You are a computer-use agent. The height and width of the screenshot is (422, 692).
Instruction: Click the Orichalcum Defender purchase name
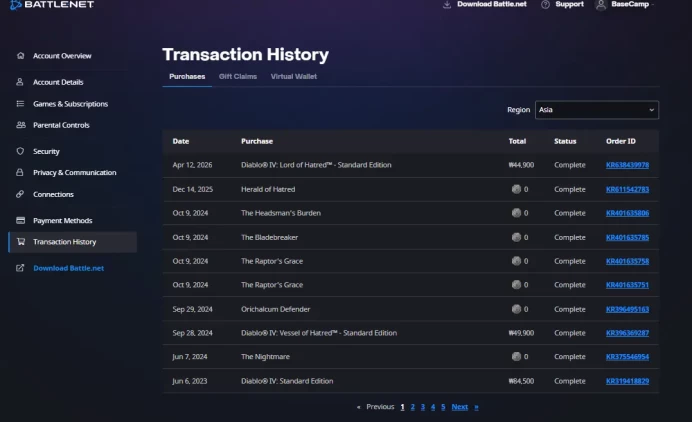coord(275,309)
